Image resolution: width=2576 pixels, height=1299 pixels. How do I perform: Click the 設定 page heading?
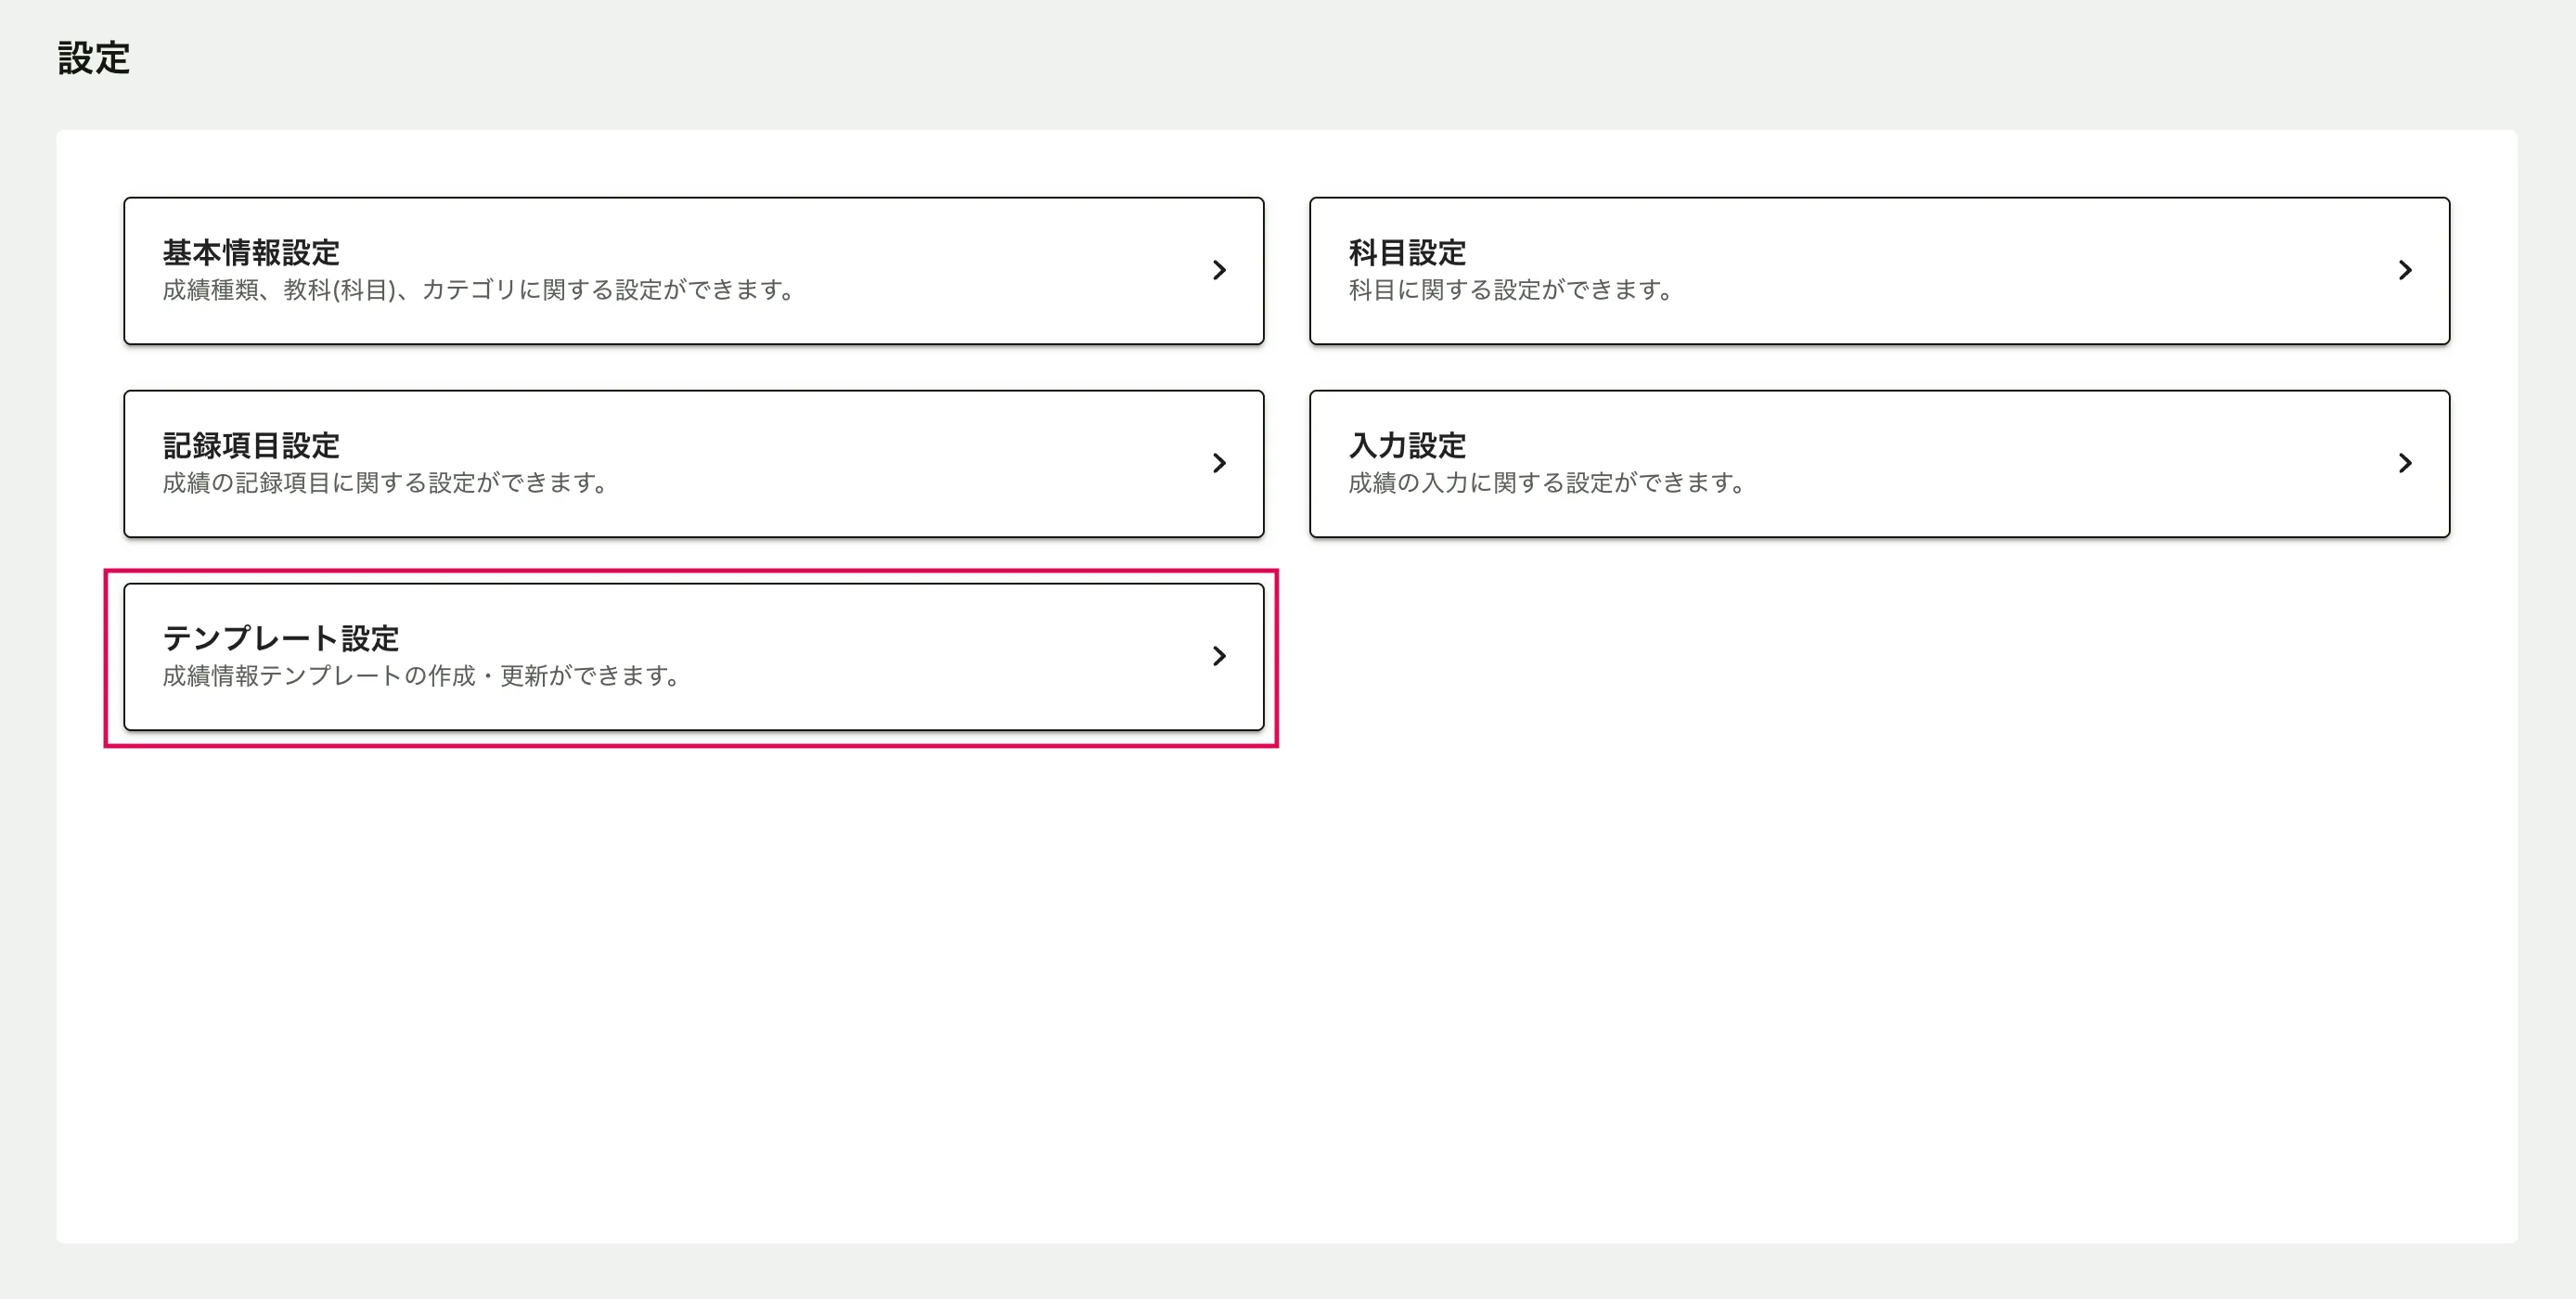tap(93, 58)
